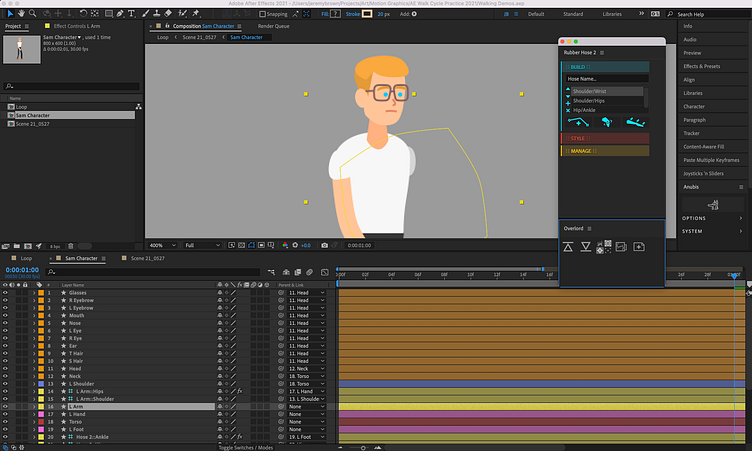Open the 400% magnification dropdown
The image size is (752, 451).
click(x=161, y=245)
